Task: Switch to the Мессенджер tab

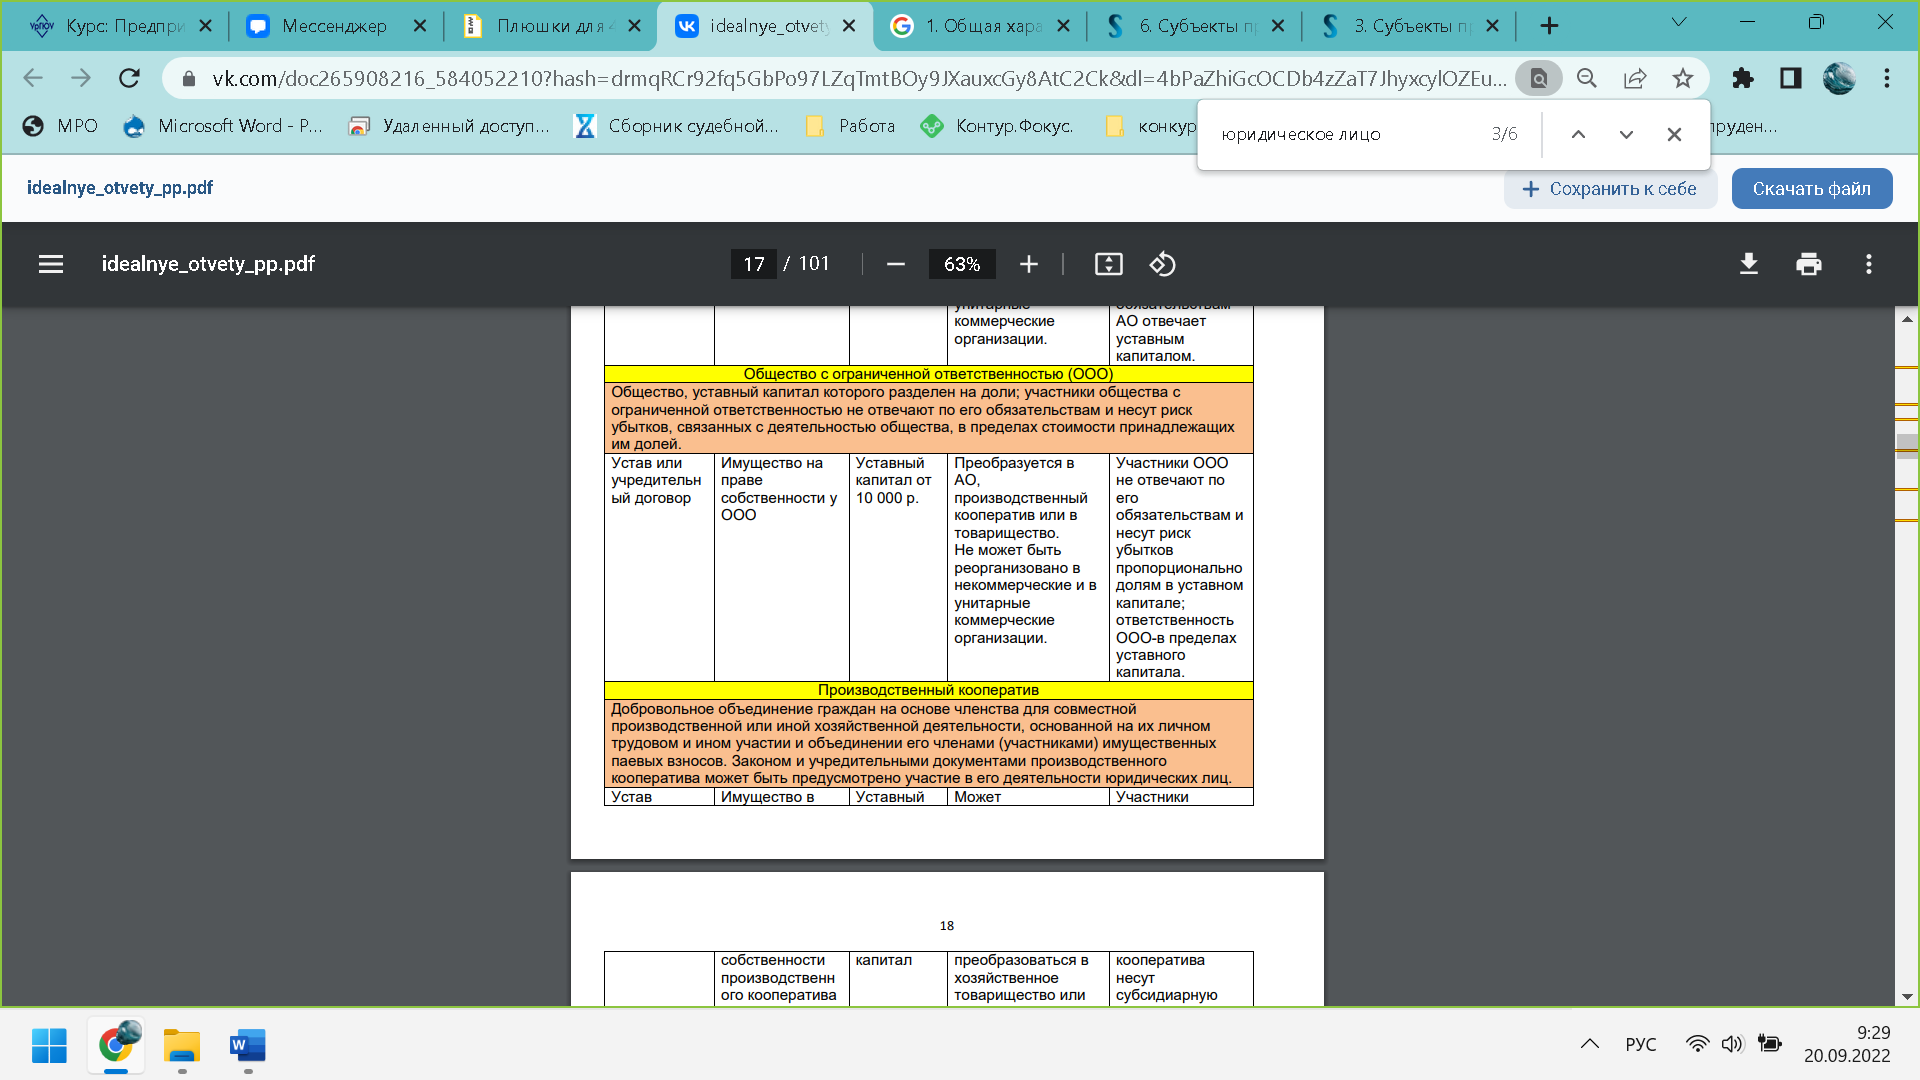Action: point(335,26)
